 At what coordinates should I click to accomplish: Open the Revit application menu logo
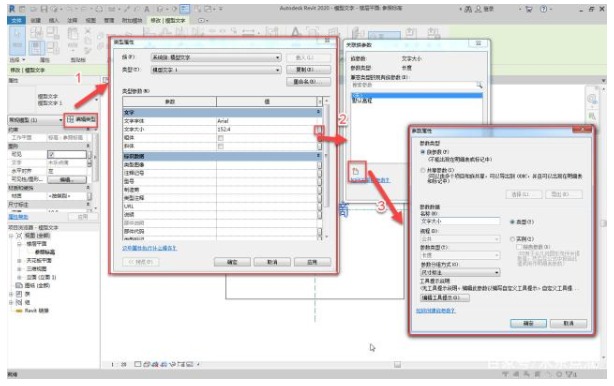tap(12, 9)
